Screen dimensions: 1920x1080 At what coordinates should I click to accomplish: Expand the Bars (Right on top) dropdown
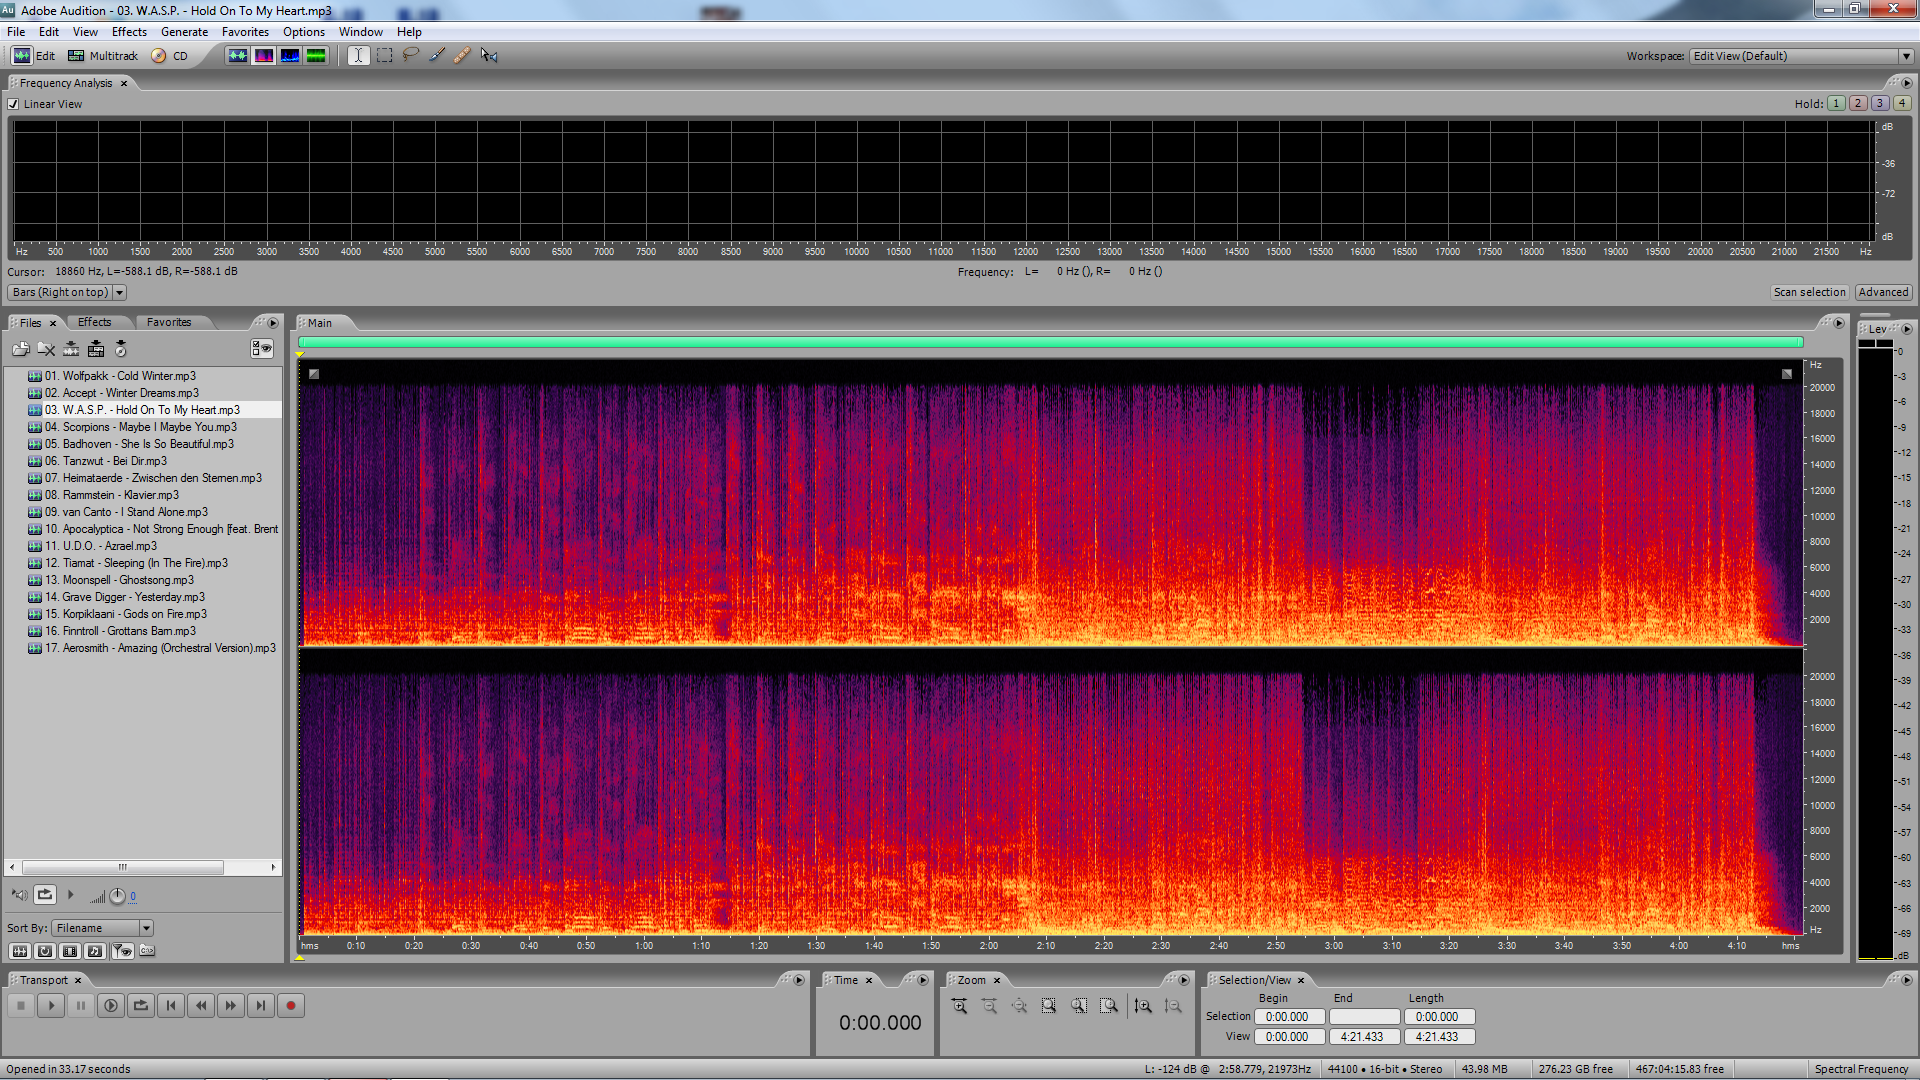pos(119,293)
